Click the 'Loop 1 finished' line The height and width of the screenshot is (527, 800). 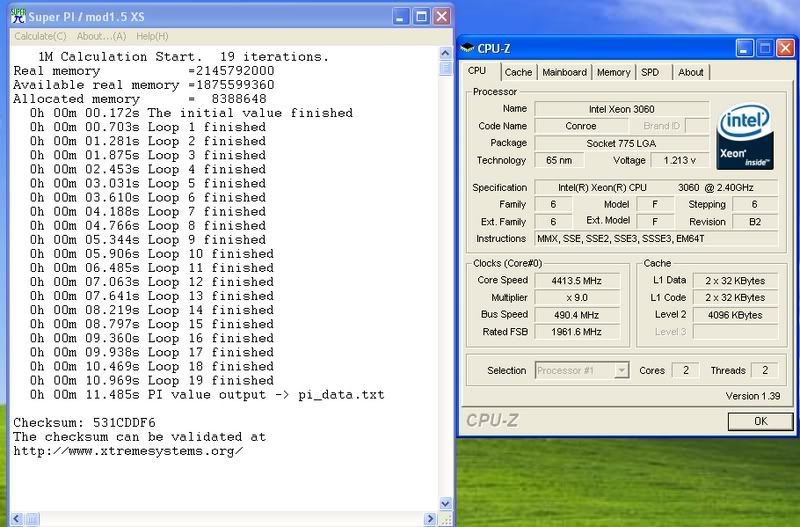click(x=147, y=127)
